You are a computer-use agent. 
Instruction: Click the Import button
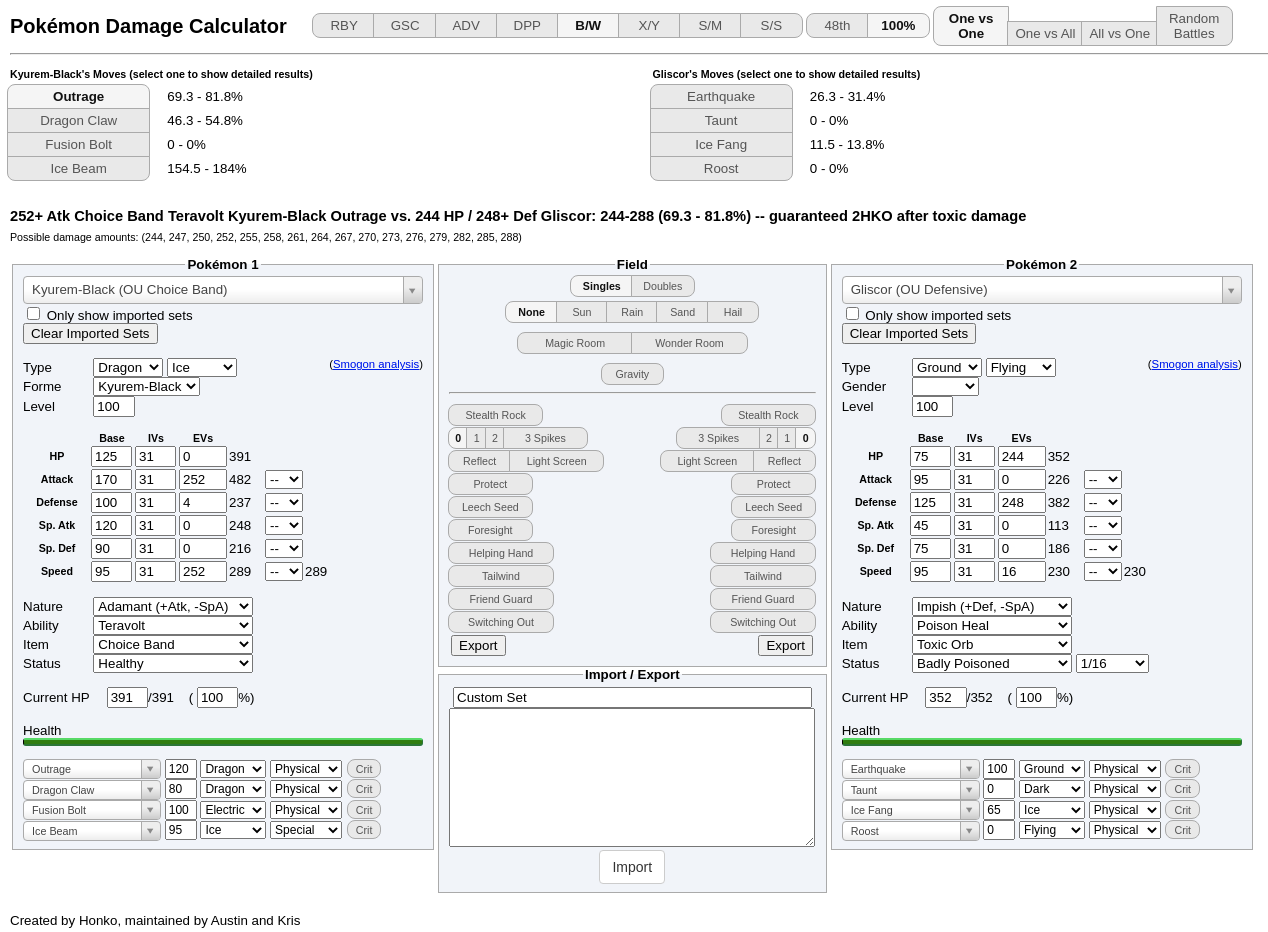(632, 867)
